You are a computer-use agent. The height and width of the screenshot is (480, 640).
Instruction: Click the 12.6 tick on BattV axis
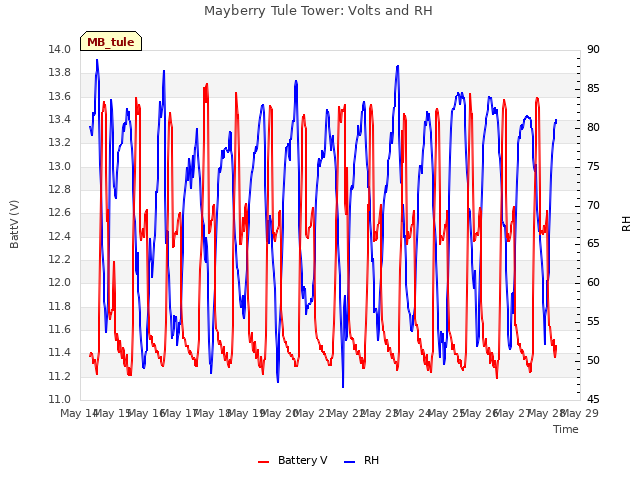pos(60,213)
